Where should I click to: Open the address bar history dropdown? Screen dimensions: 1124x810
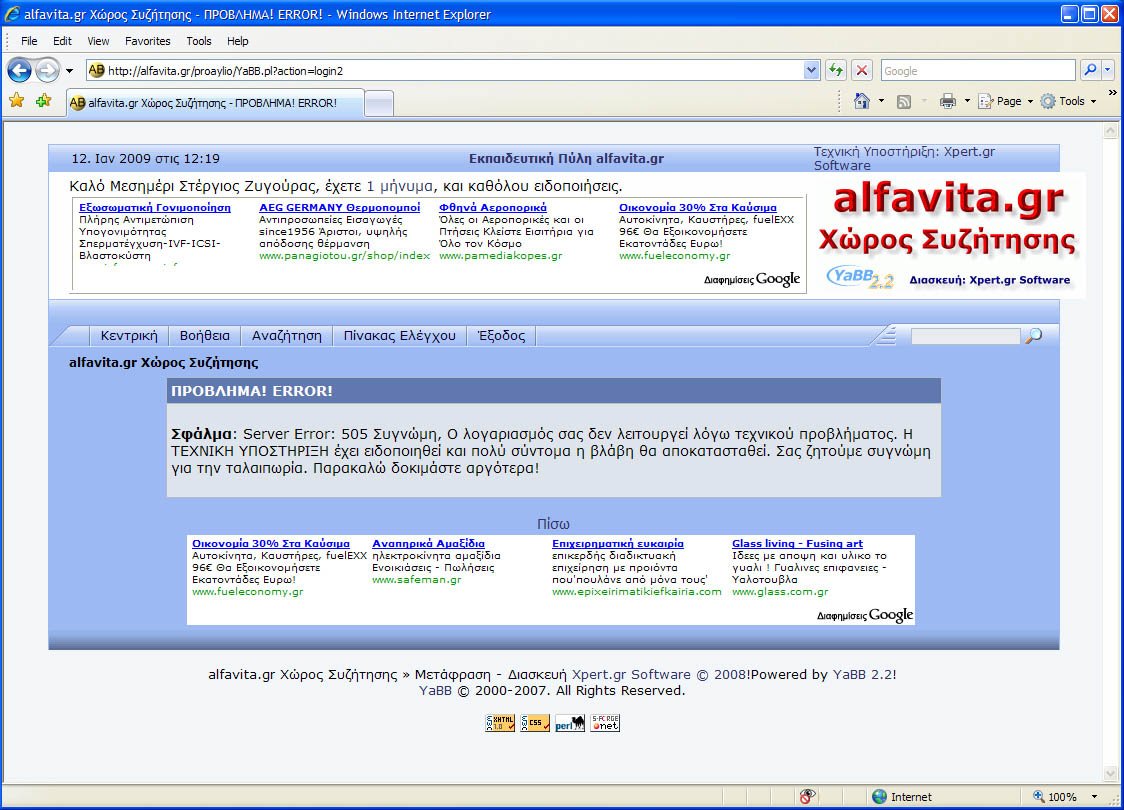click(812, 71)
